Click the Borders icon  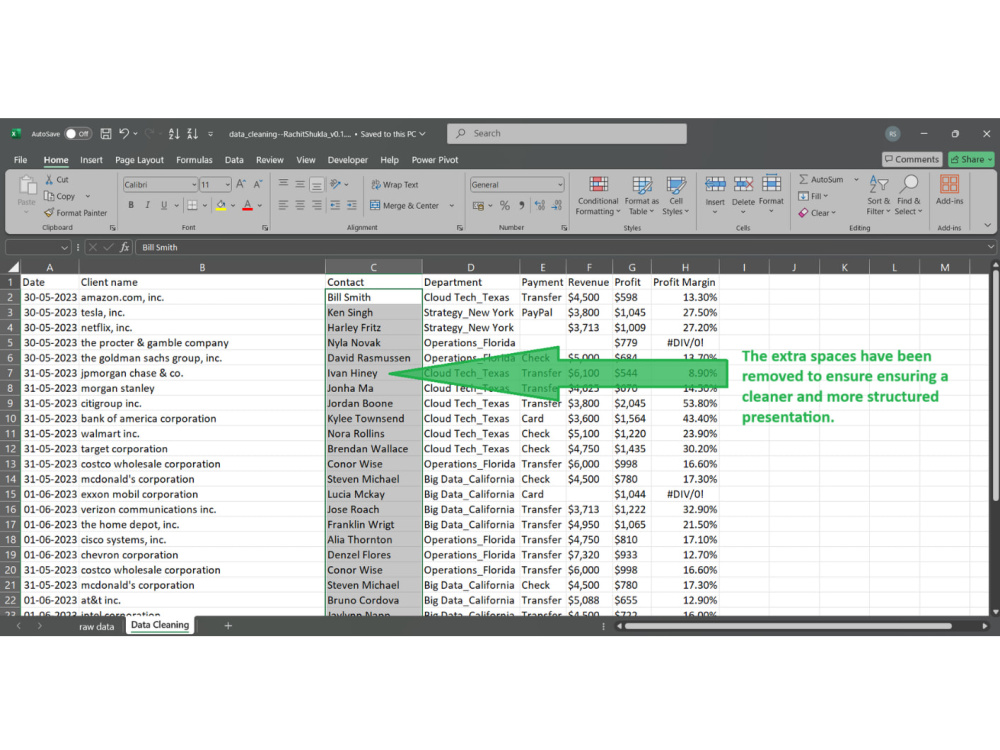pyautogui.click(x=192, y=205)
